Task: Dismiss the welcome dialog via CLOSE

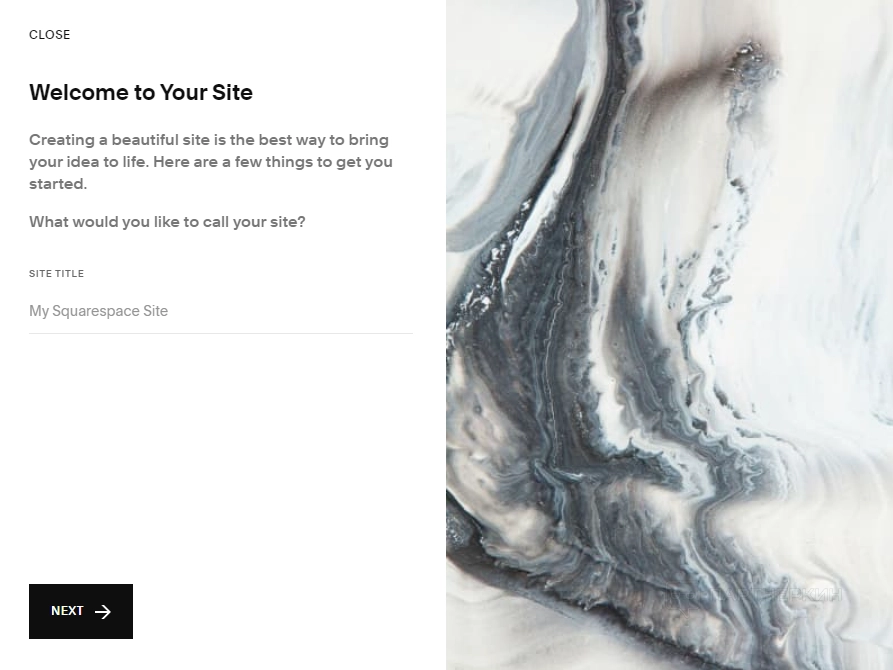Action: tap(50, 35)
